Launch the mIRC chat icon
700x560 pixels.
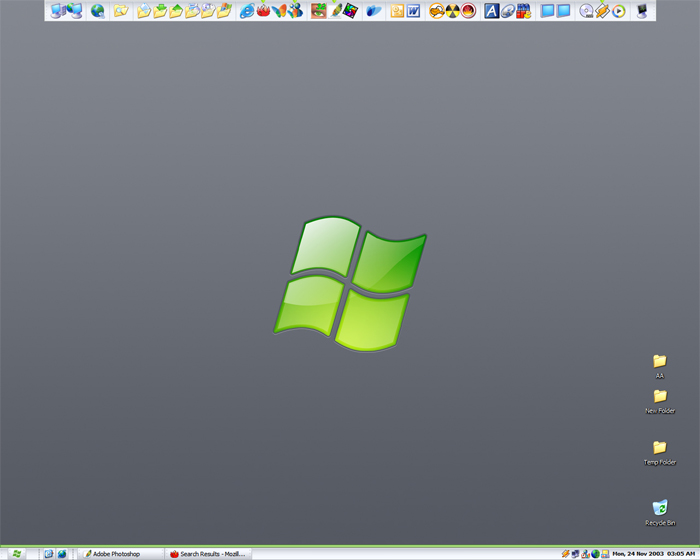(x=524, y=11)
